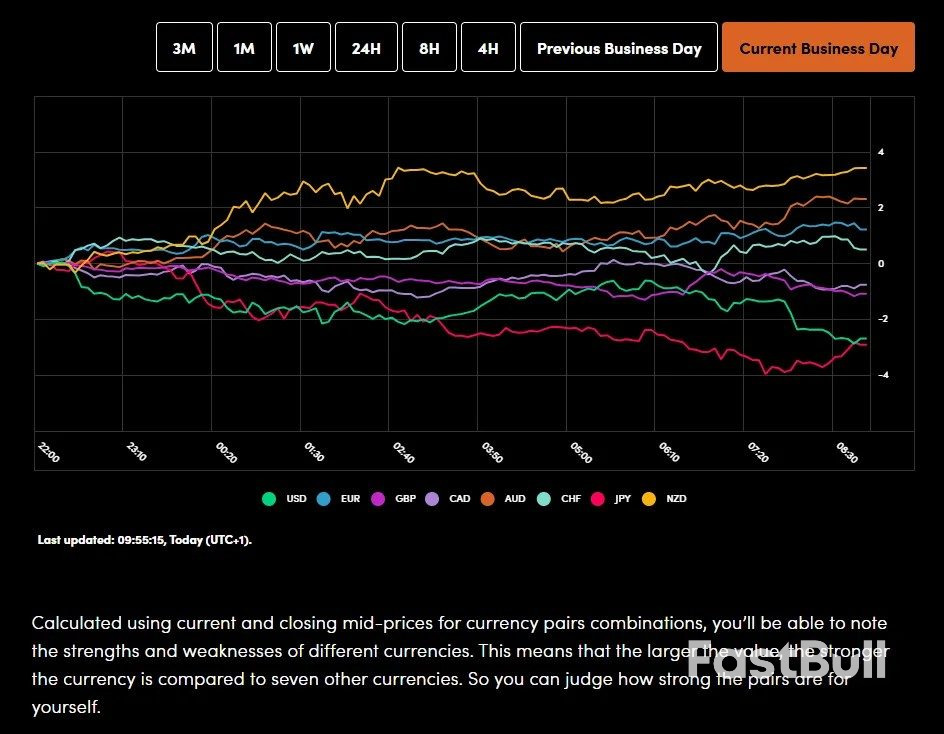This screenshot has width=944, height=734.
Task: Switch to the 1W view
Action: coord(303,47)
